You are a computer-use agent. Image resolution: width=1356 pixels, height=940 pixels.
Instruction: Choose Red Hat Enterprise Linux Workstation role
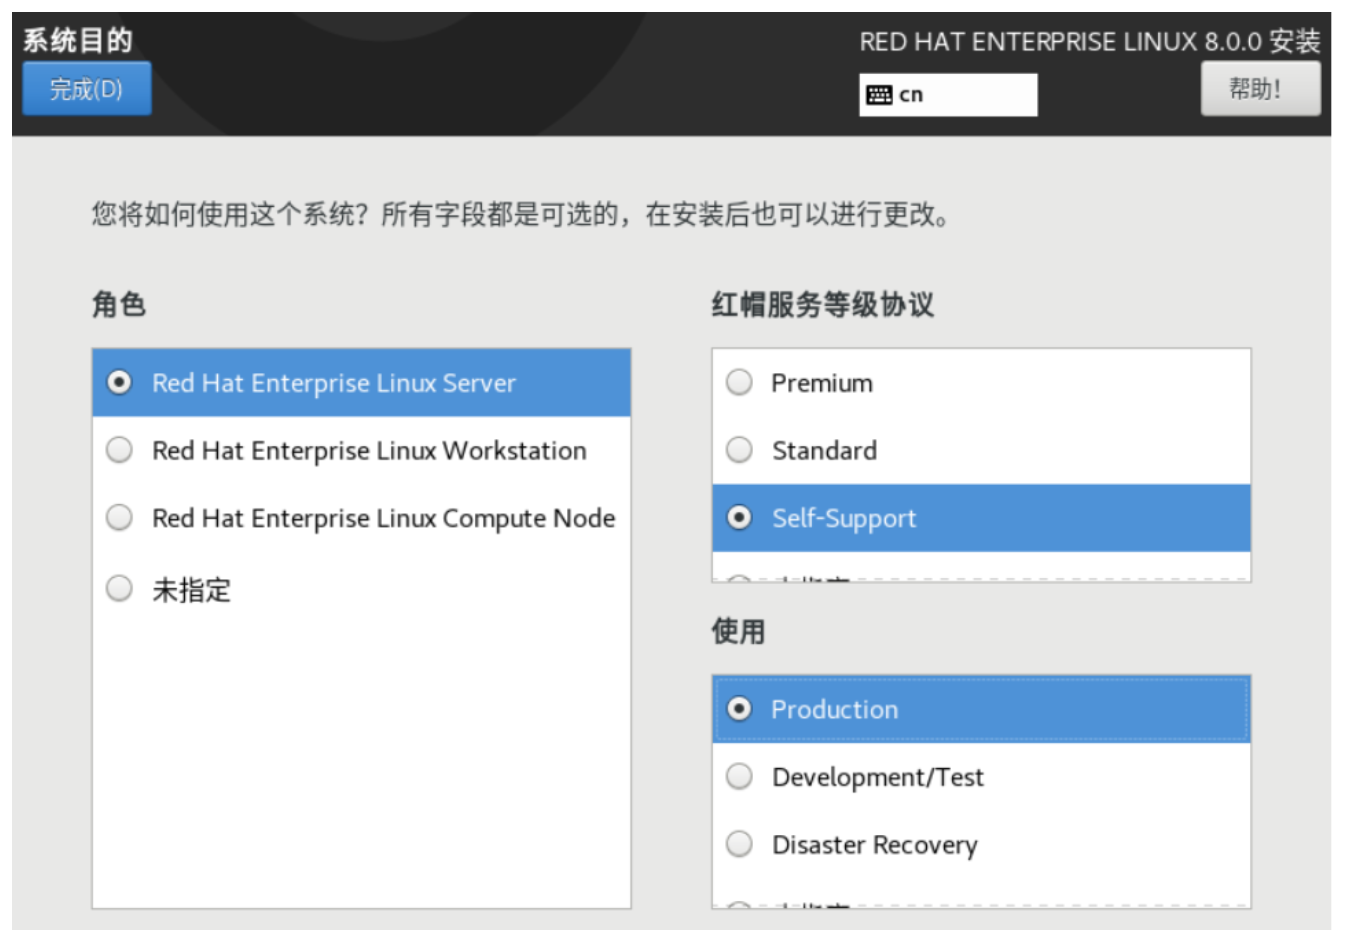pyautogui.click(x=368, y=451)
